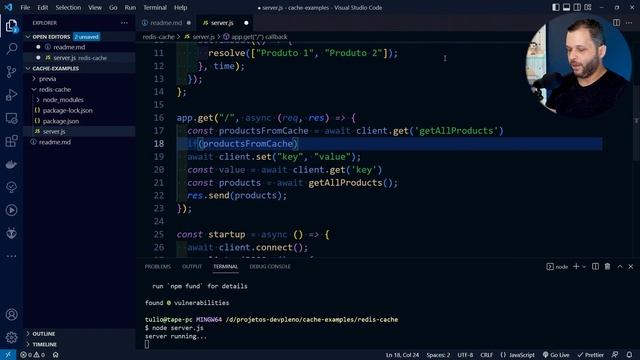Open the Testing view icon
Image resolution: width=640 pixels, height=360 pixels.
click(11, 187)
